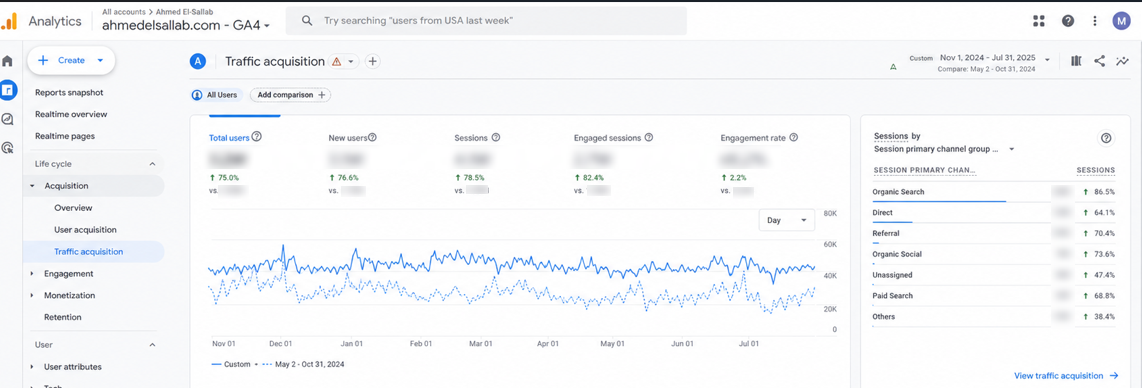Click the A segment badge by title
The width and height of the screenshot is (1142, 388).
pyautogui.click(x=197, y=62)
